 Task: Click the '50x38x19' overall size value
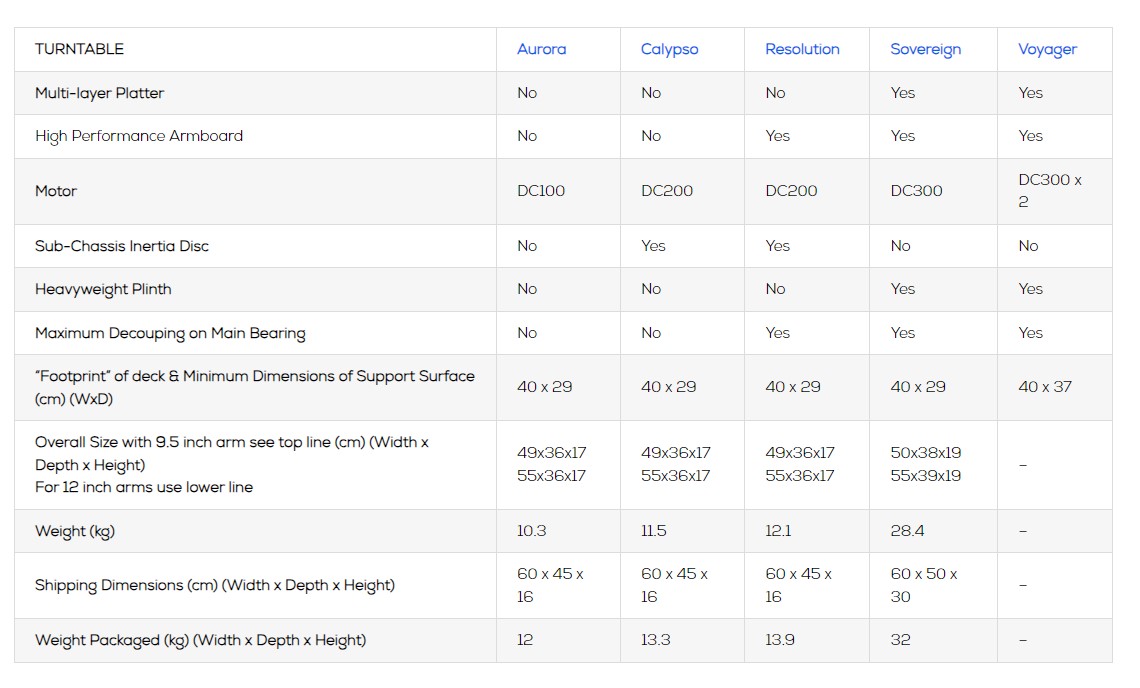click(926, 453)
